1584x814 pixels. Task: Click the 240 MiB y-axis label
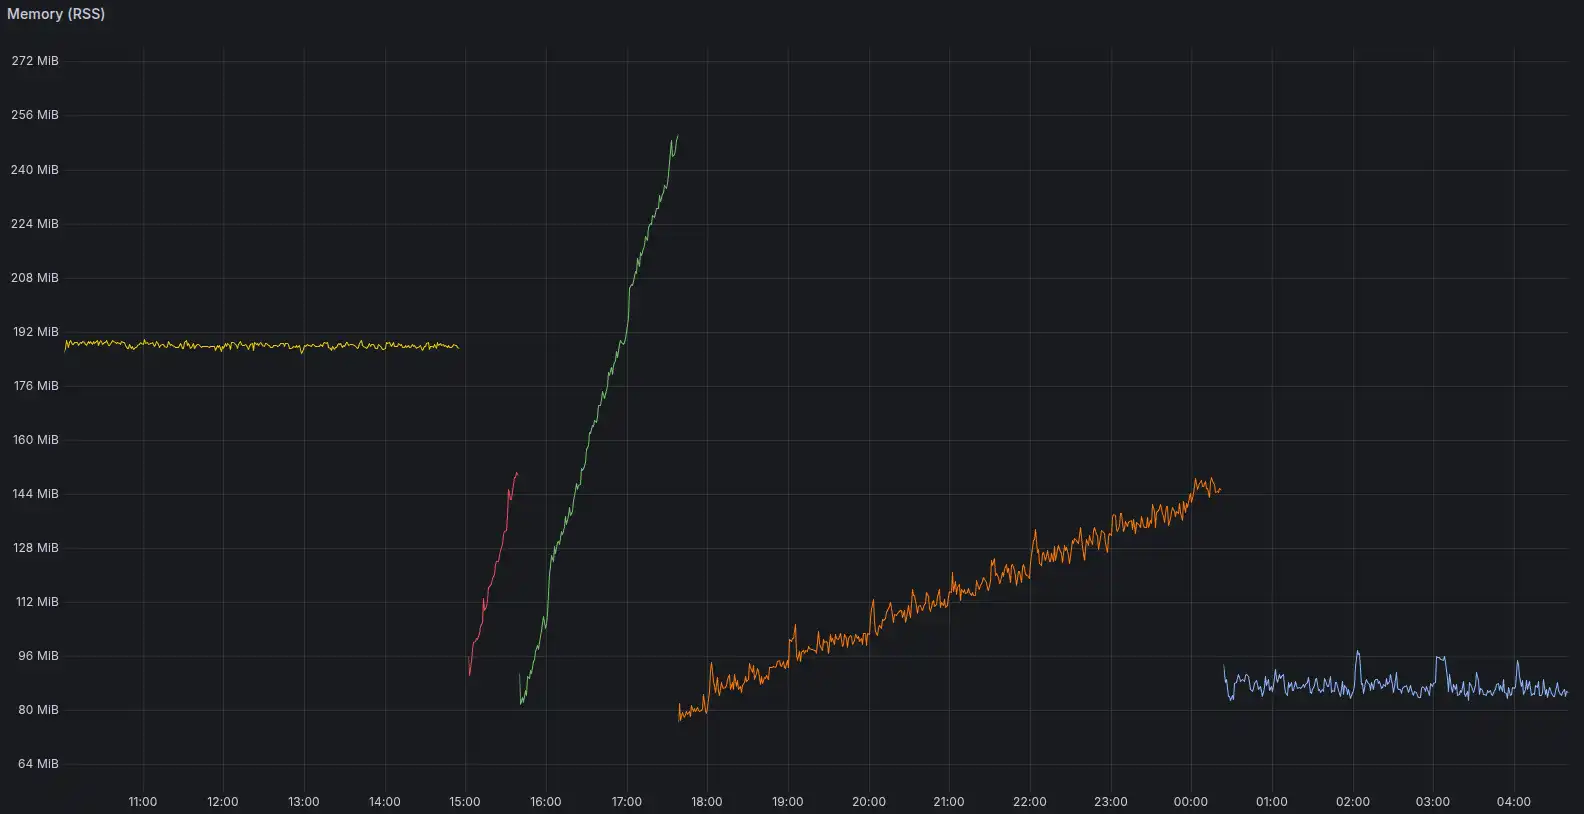[35, 170]
